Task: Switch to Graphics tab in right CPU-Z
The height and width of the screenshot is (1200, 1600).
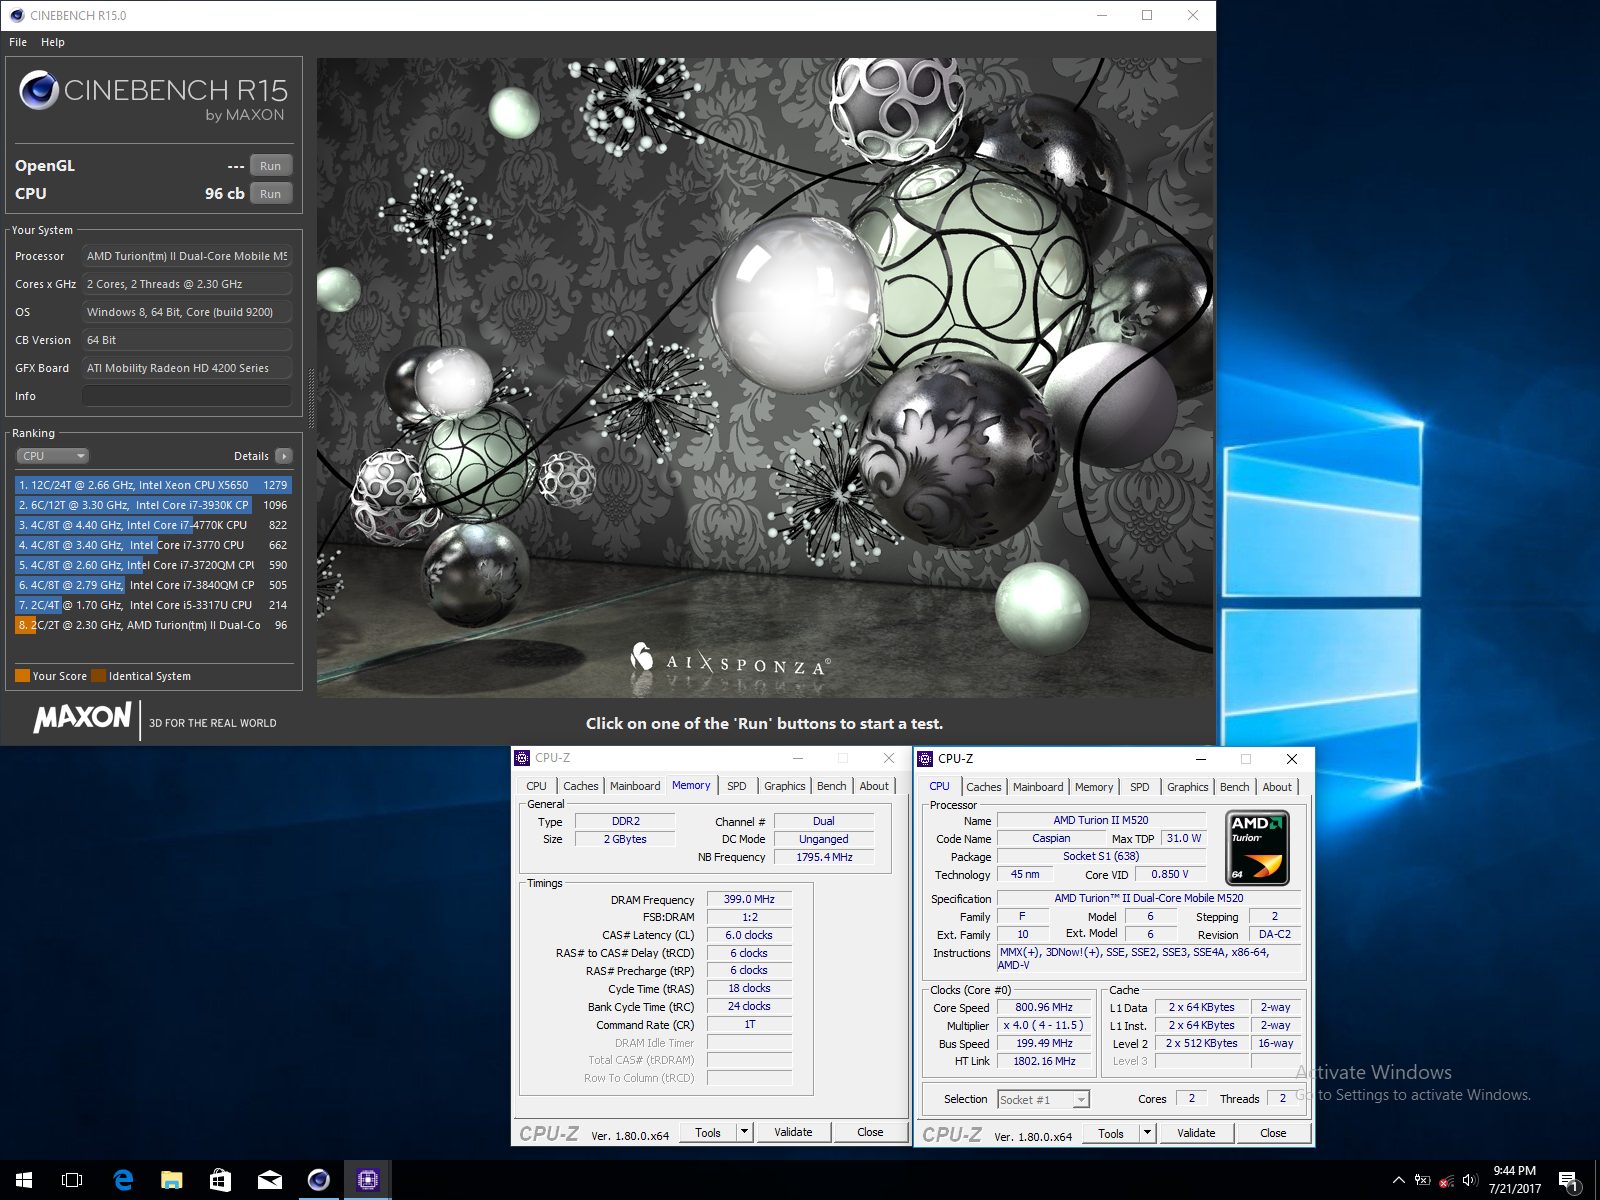Action: [x=1188, y=787]
